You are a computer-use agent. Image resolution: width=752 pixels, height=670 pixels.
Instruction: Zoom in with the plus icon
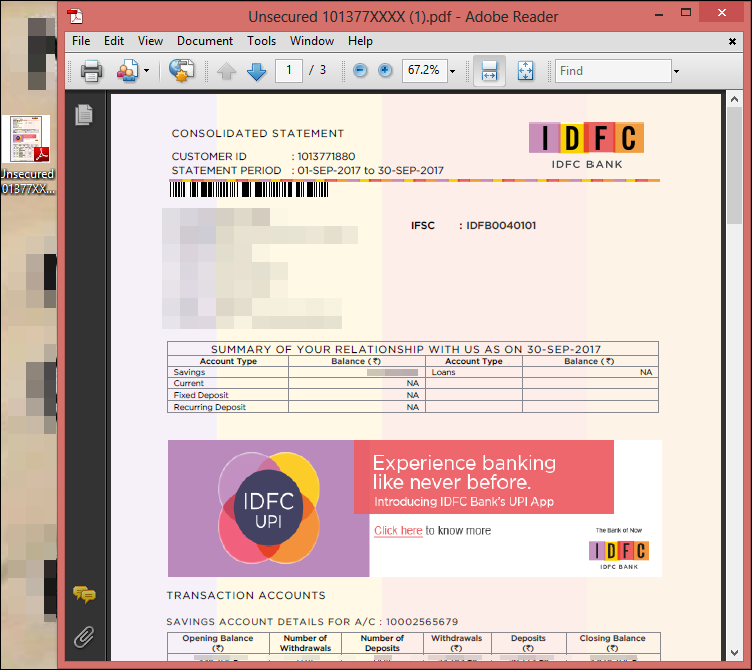pyautogui.click(x=385, y=71)
